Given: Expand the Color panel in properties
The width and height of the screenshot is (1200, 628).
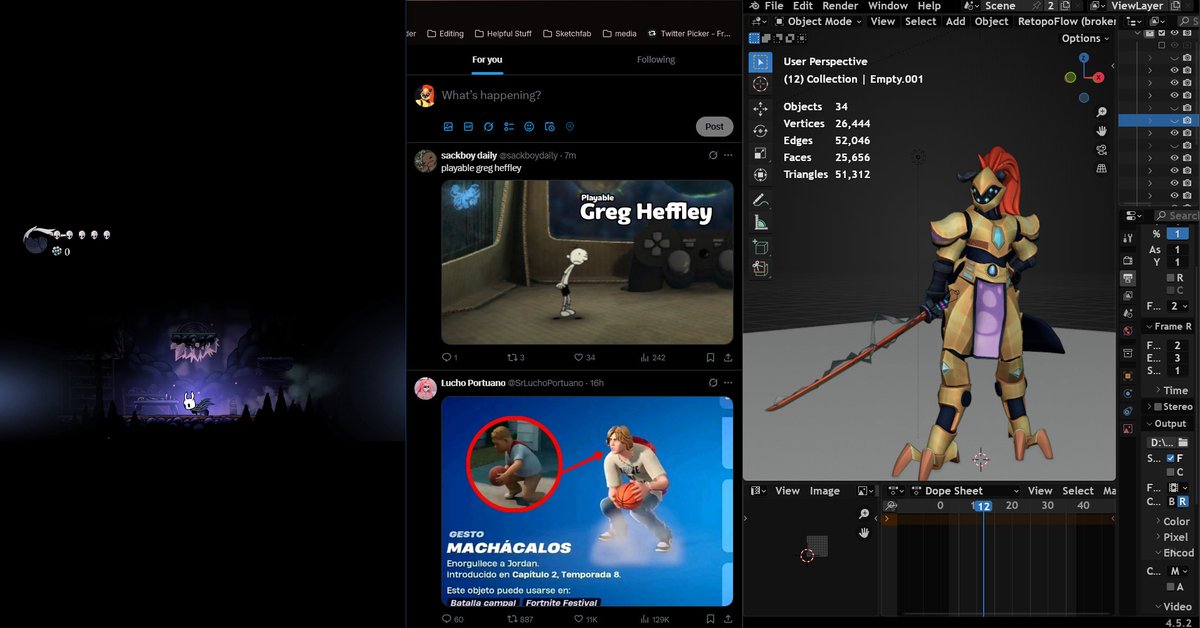Looking at the screenshot, I should (1170, 521).
